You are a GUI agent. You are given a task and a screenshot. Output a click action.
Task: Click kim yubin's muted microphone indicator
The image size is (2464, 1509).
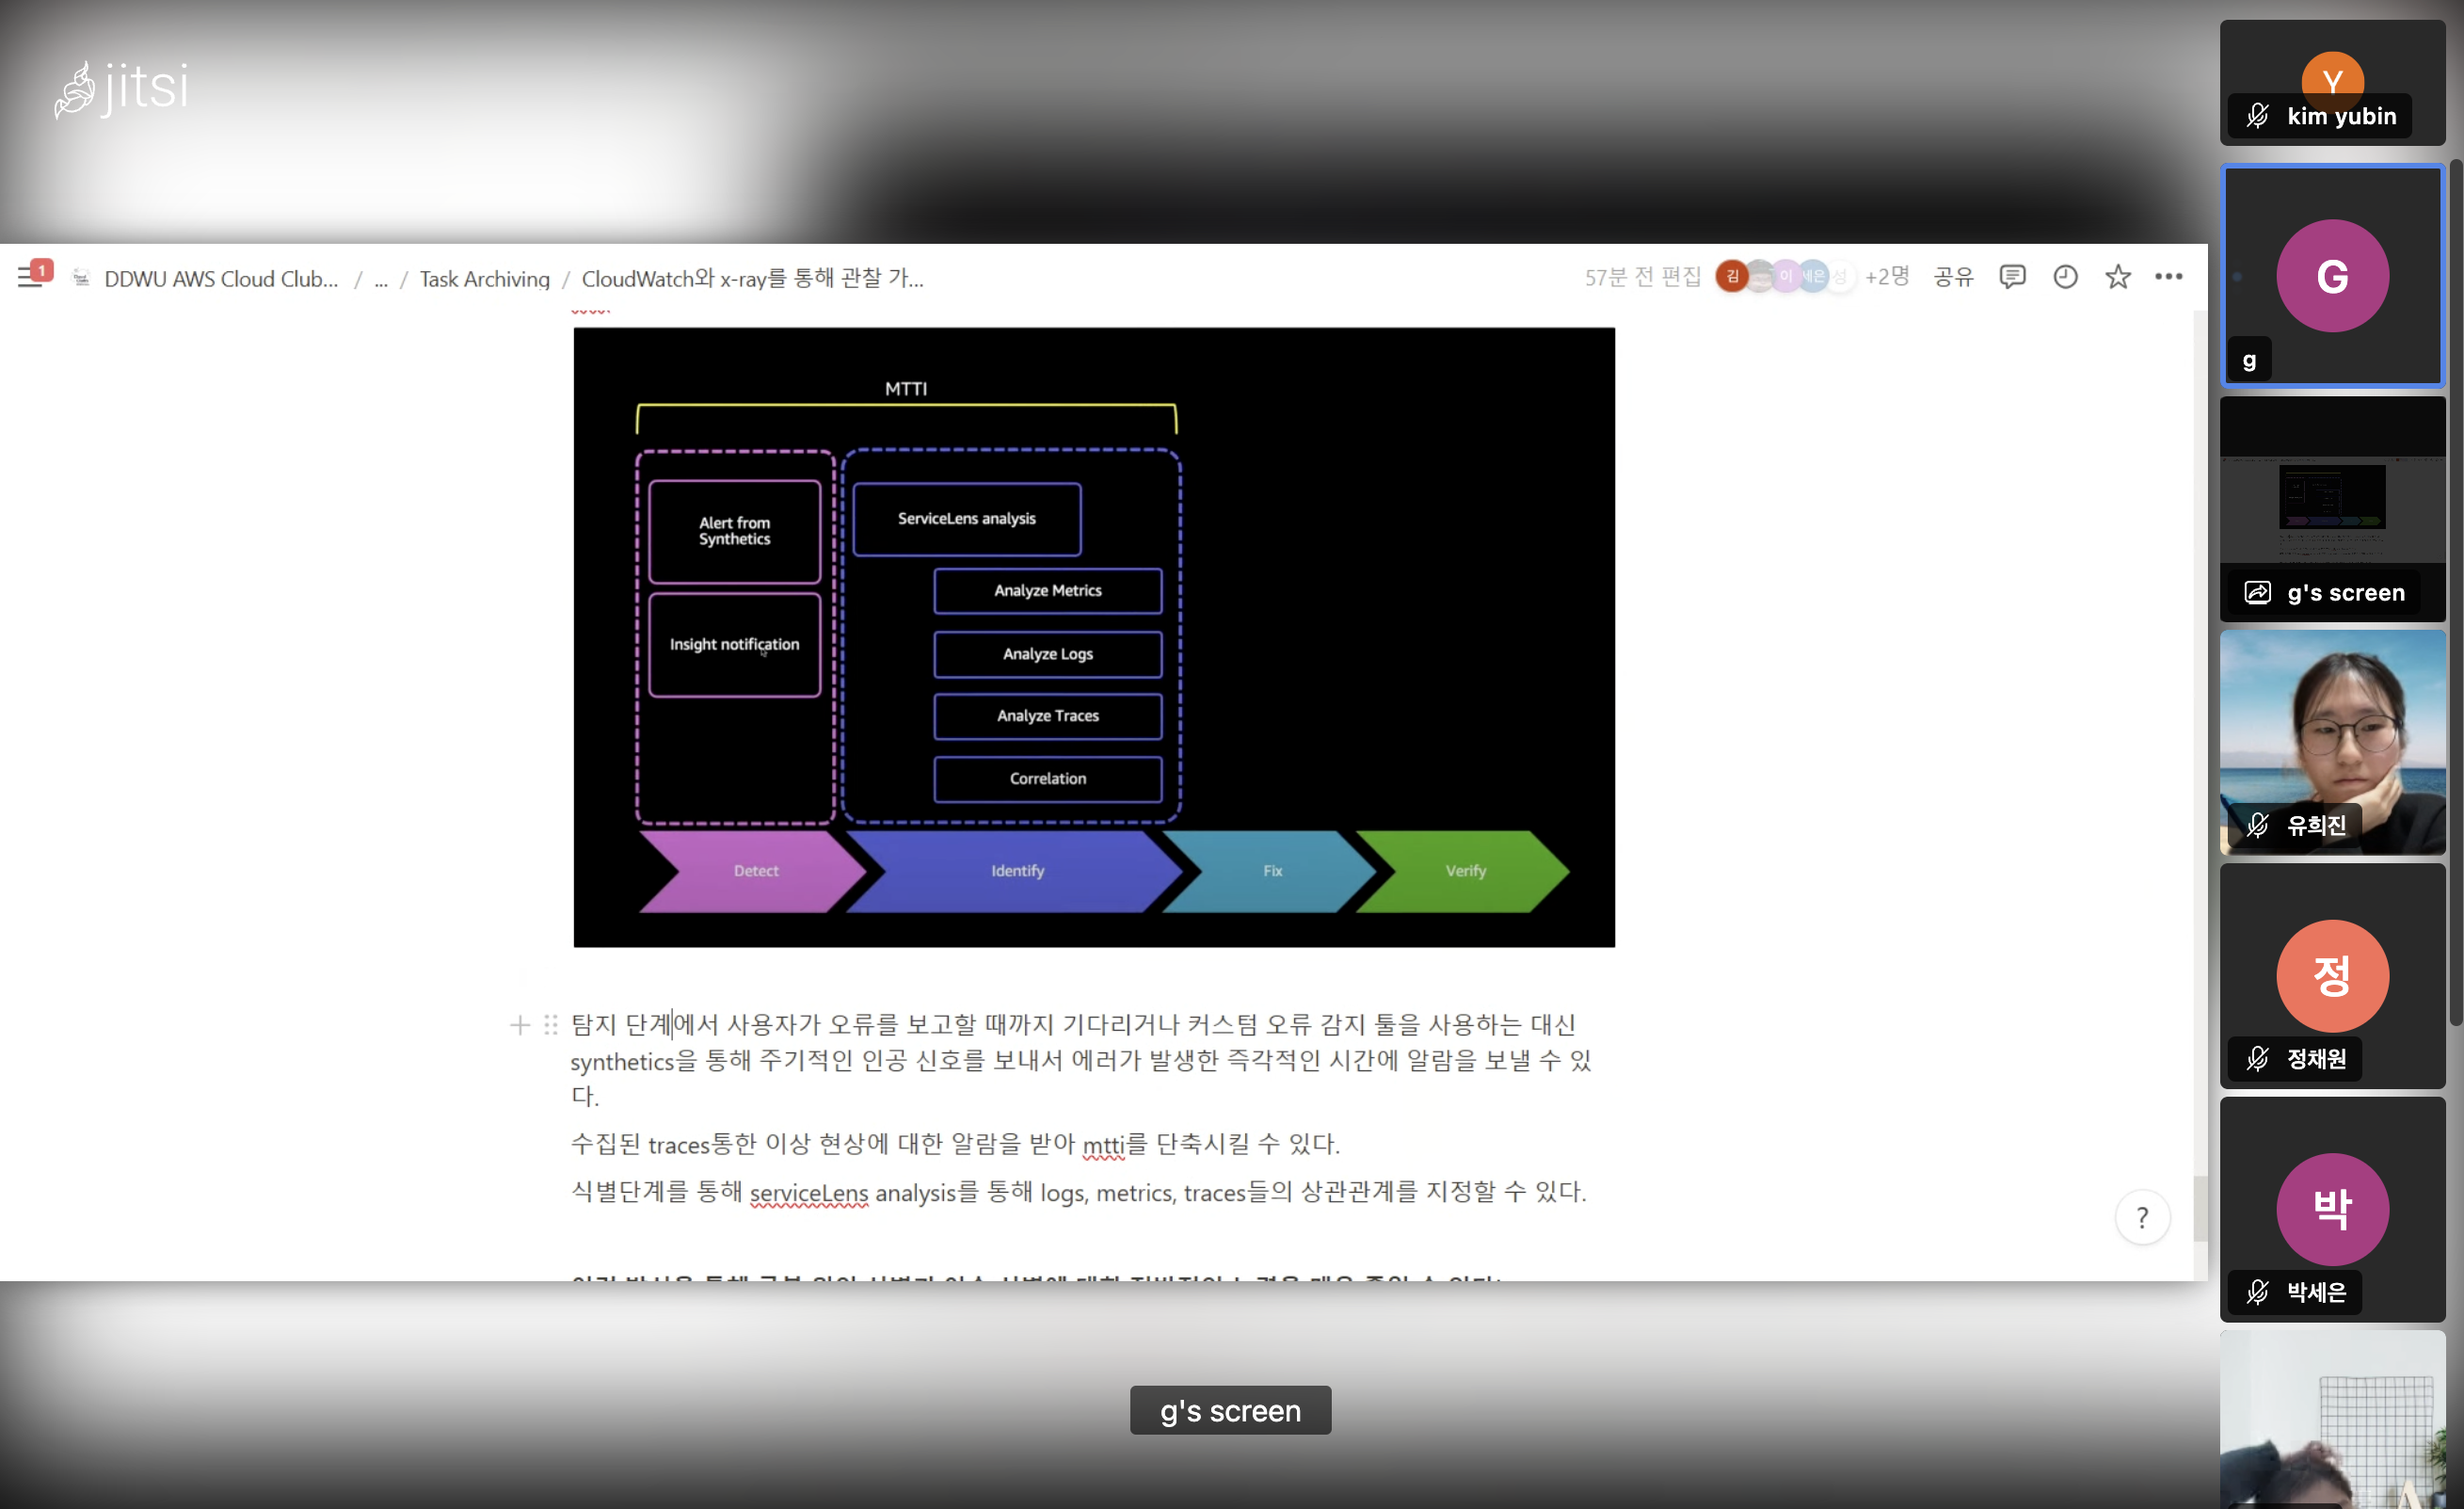[x=2257, y=116]
